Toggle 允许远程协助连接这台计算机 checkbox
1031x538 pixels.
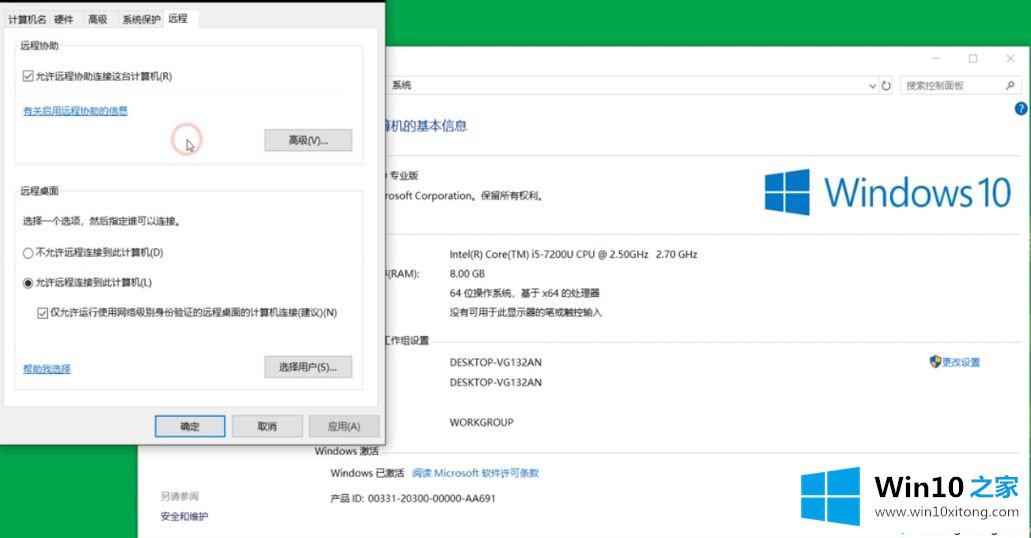coord(28,76)
